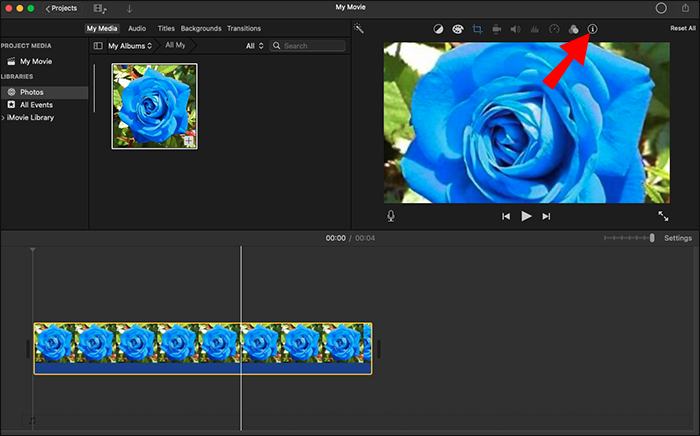Open the All filter dropdown
This screenshot has width=700, height=436.
click(x=255, y=46)
